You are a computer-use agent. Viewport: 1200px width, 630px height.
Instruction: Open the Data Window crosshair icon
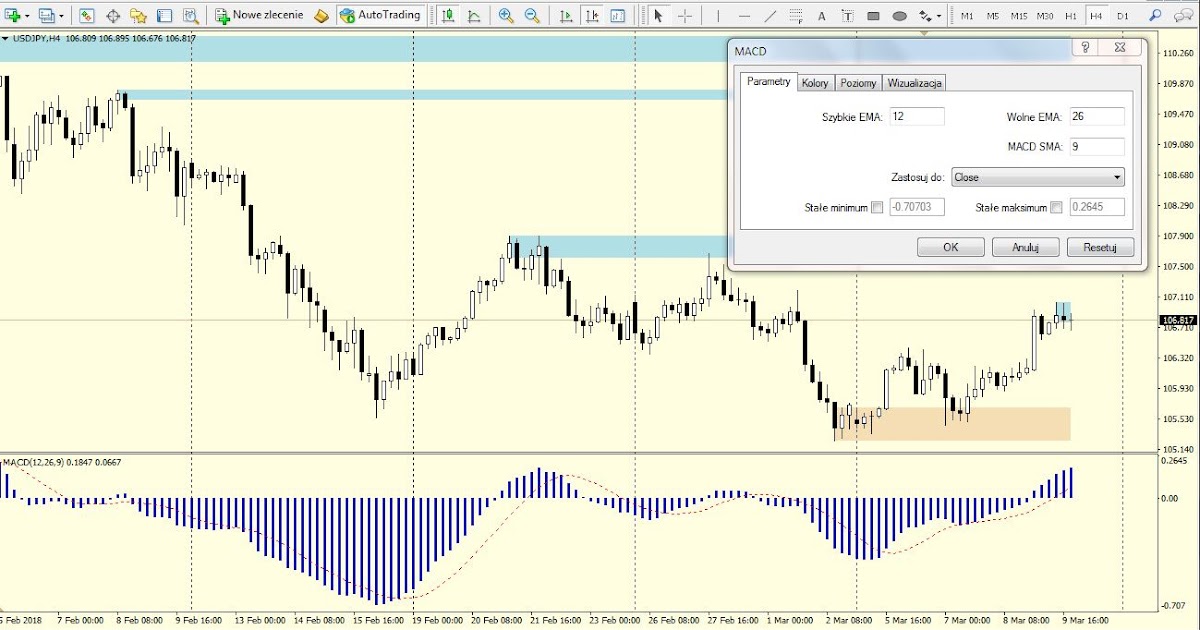[113, 16]
